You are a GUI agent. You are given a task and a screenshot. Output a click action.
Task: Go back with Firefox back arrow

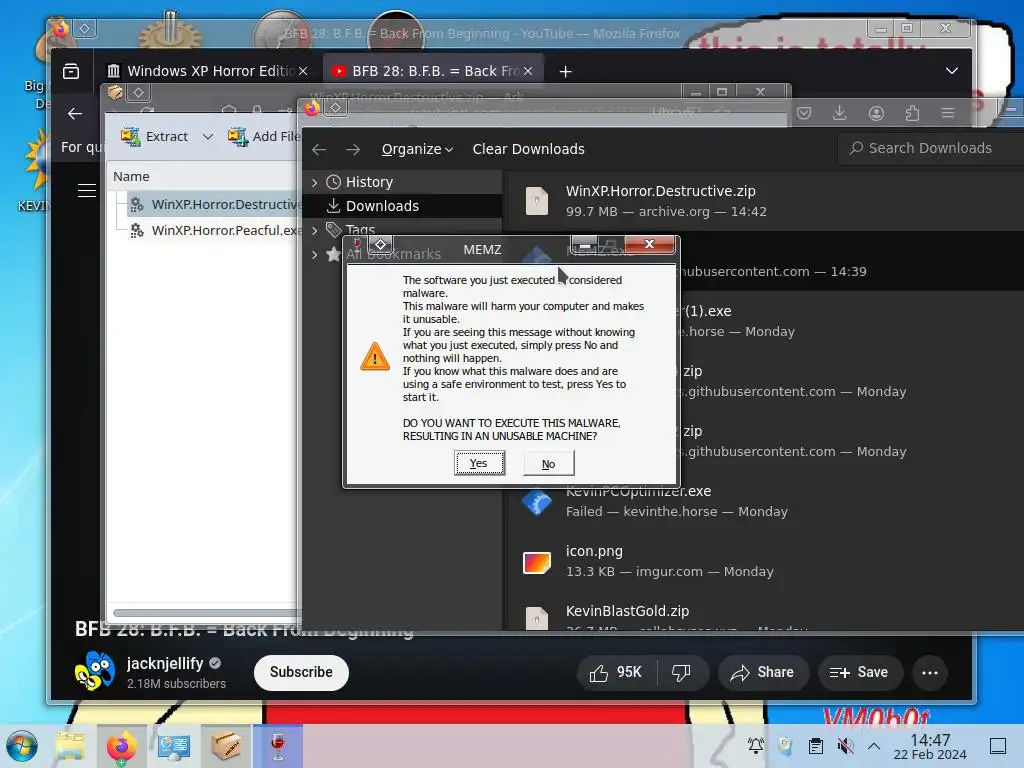[75, 114]
